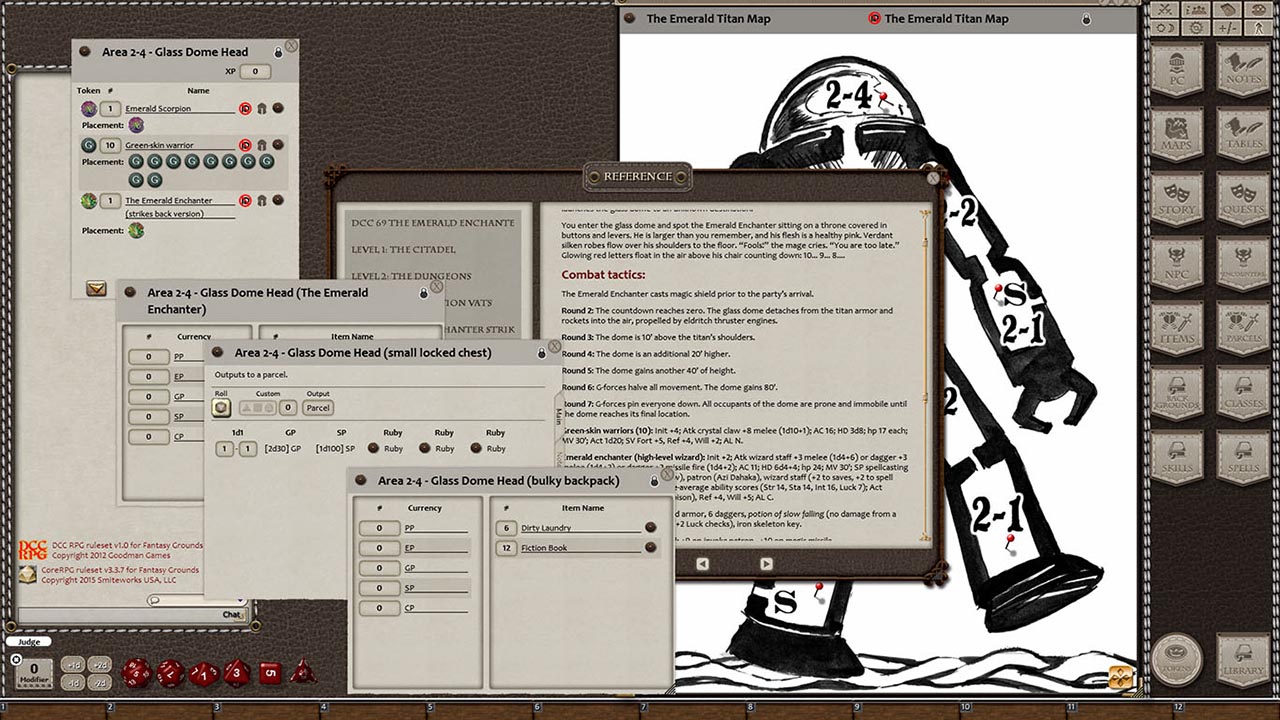1280x720 pixels.
Task: Open the Combat Tracker crossed-swords icon
Action: pyautogui.click(x=1165, y=10)
